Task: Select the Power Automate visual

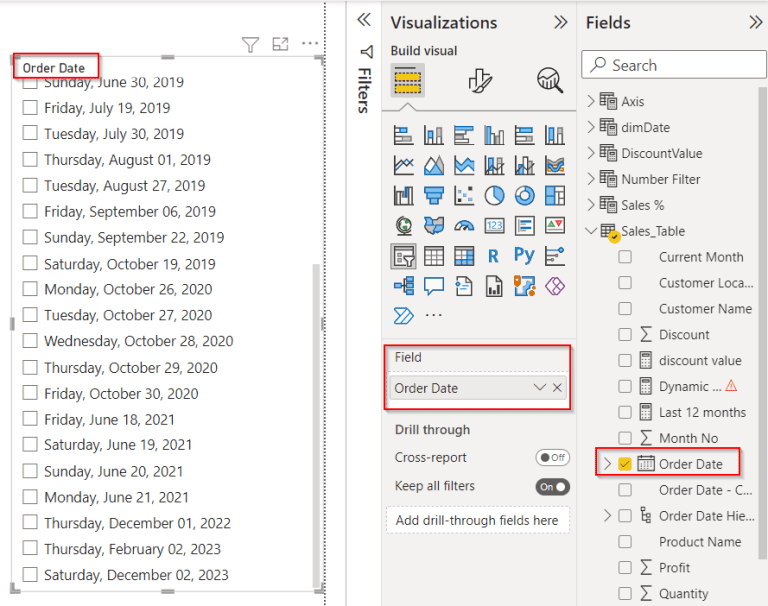Action: click(x=404, y=316)
